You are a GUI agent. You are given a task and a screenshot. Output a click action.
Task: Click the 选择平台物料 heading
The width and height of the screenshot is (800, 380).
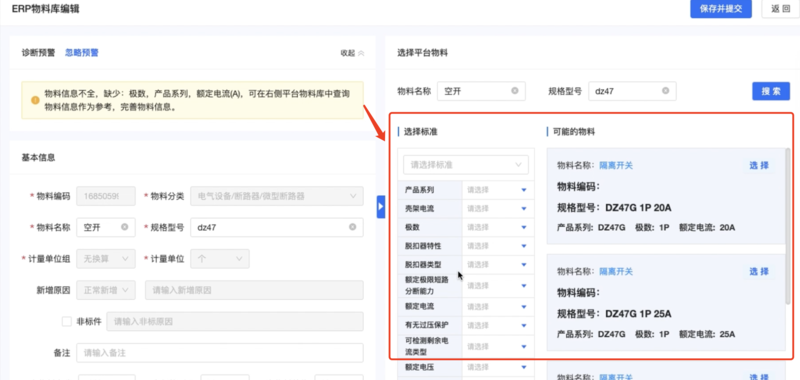(x=422, y=53)
